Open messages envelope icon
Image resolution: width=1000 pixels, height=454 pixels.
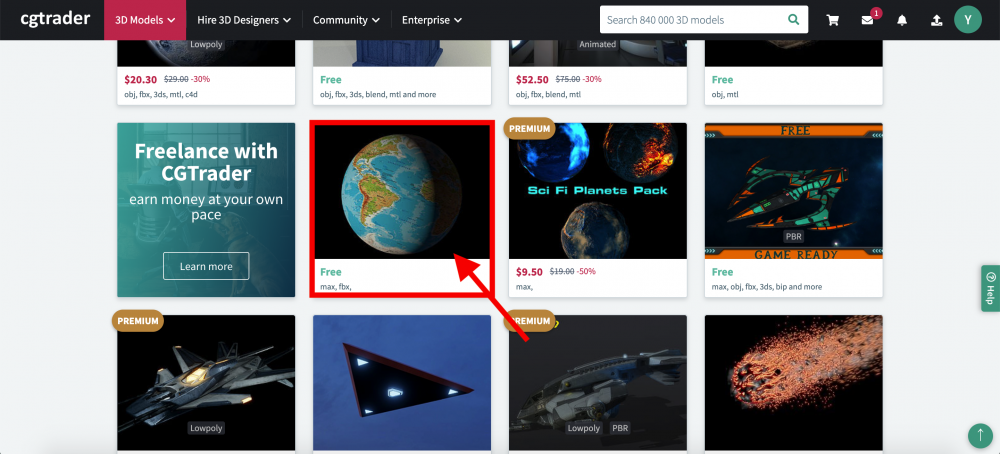867,20
